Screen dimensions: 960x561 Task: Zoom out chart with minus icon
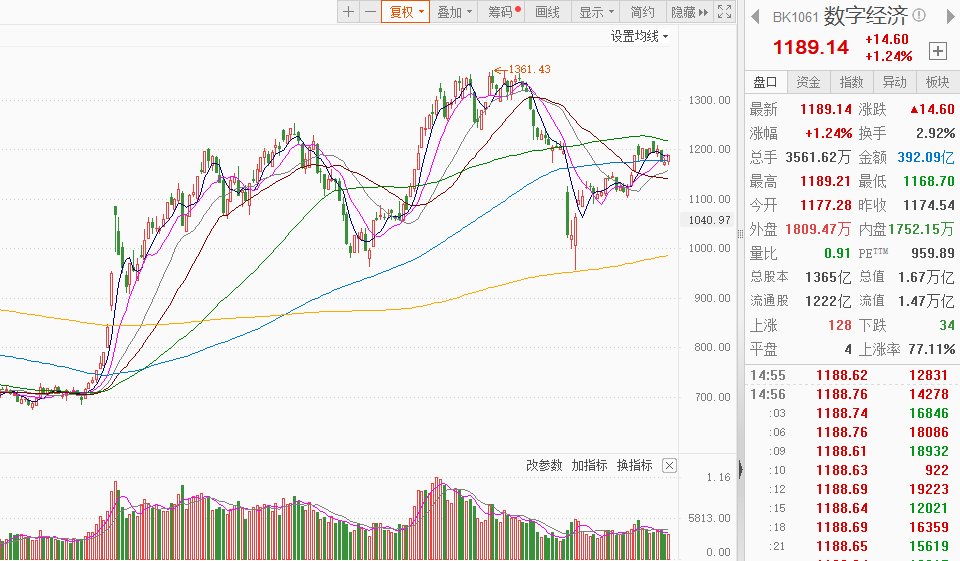pos(370,12)
